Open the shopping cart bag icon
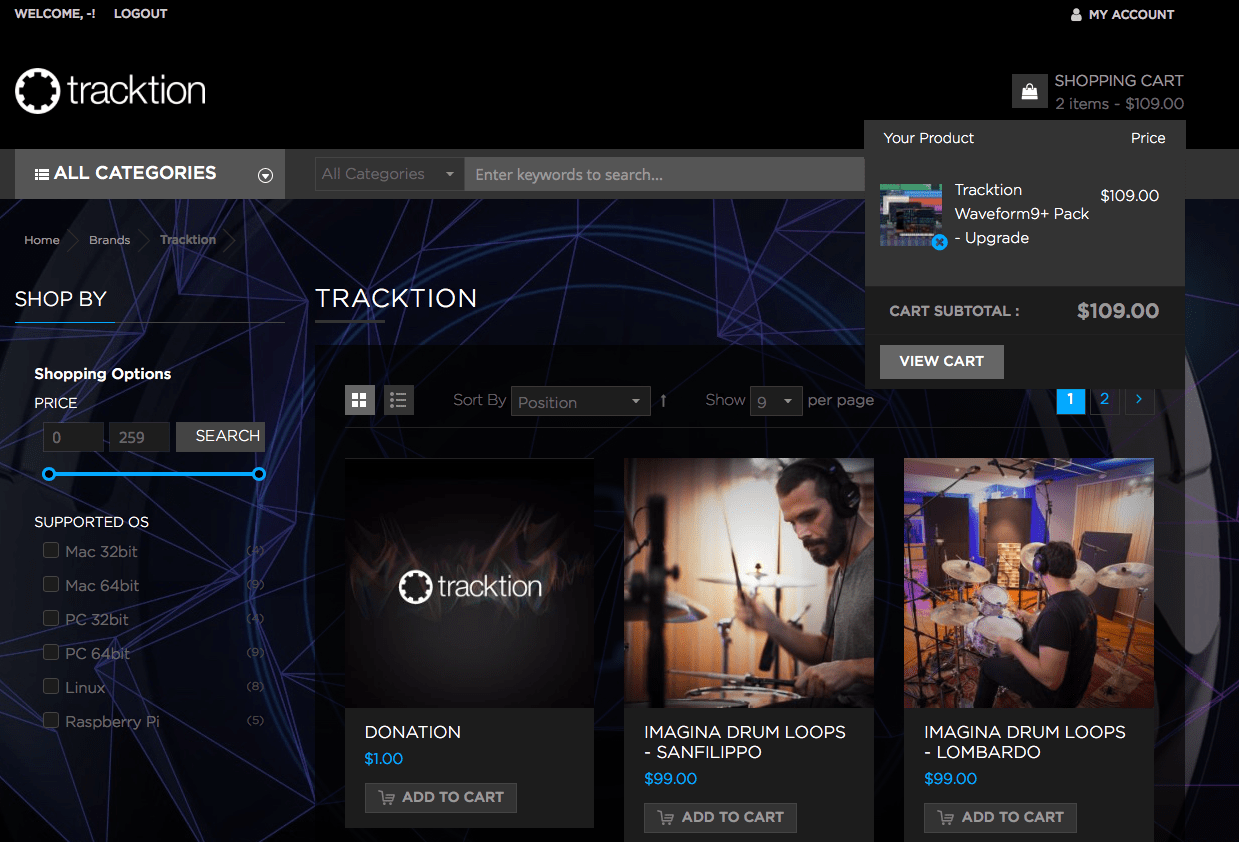 (x=1029, y=92)
